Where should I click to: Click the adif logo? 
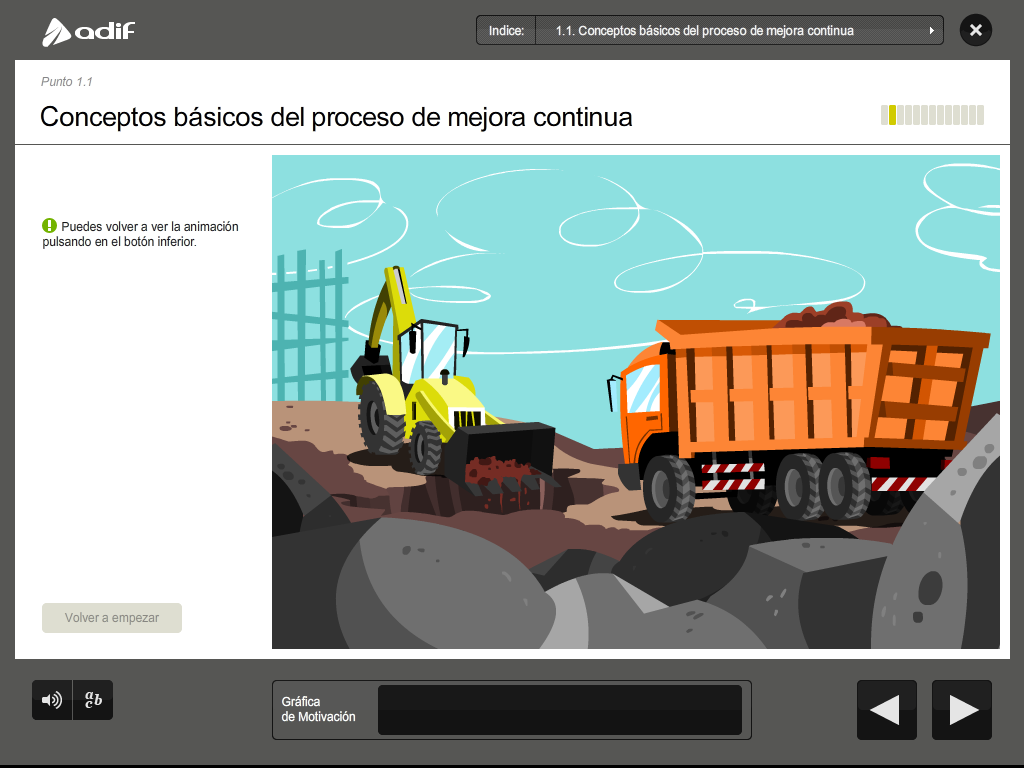(x=88, y=32)
